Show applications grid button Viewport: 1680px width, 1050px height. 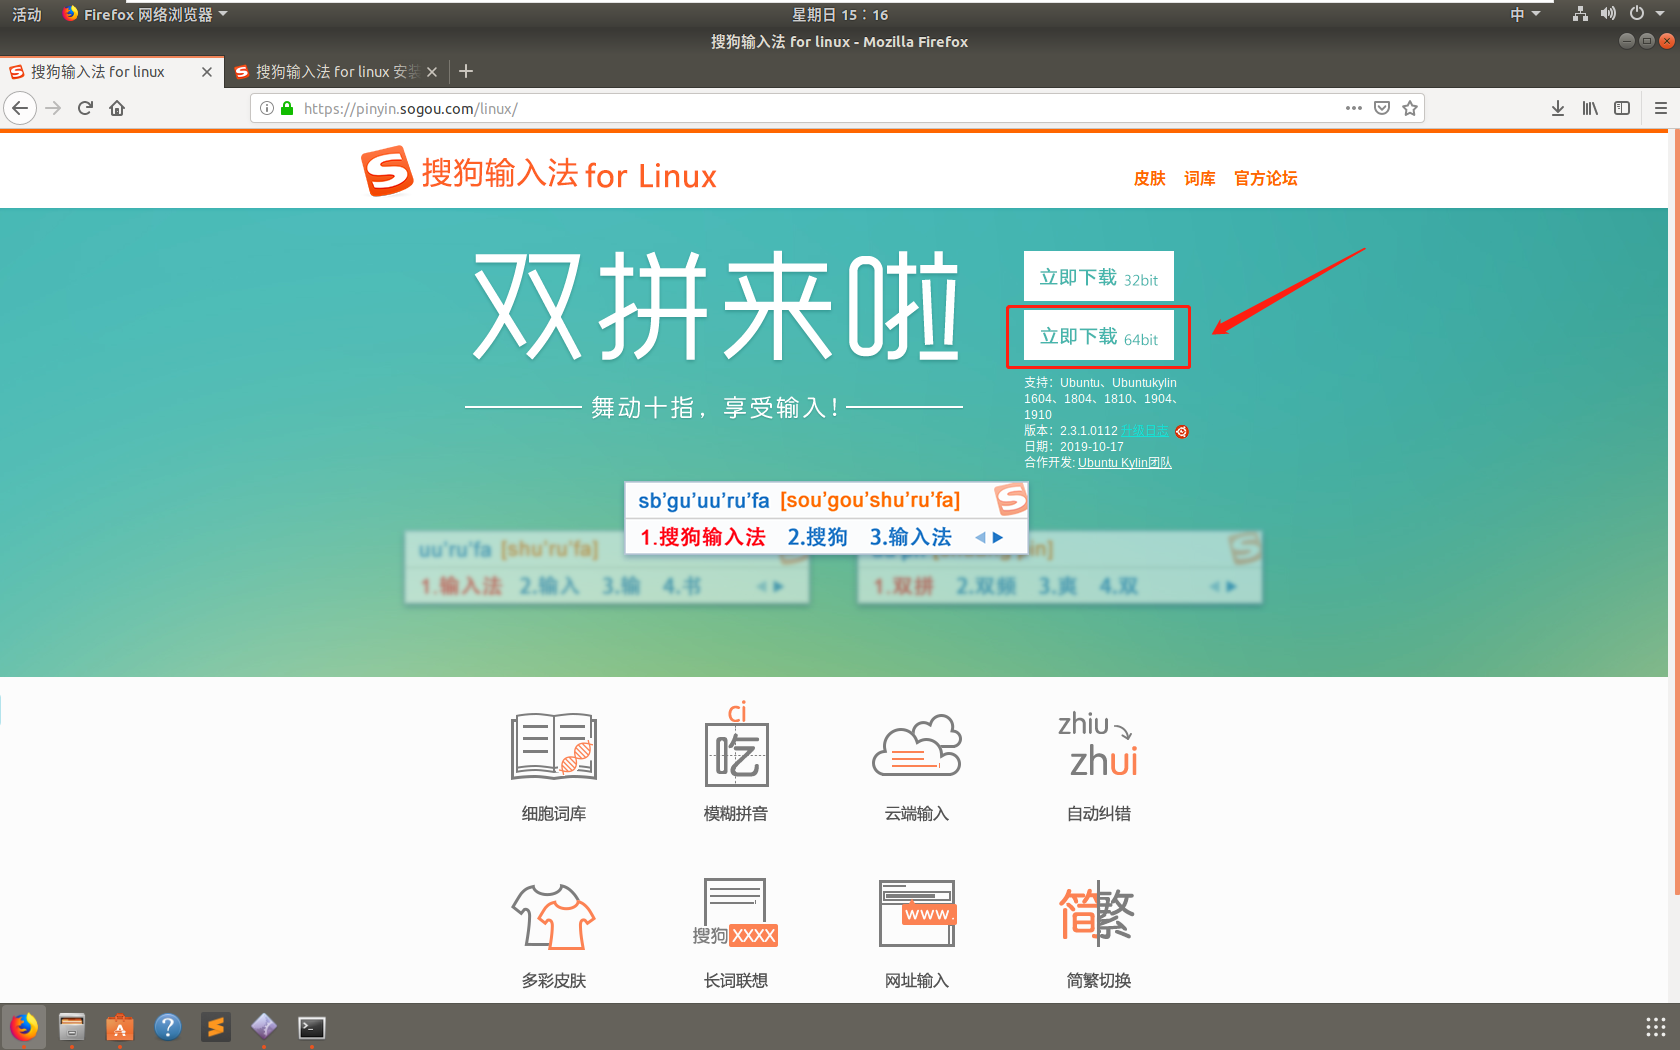tap(1656, 1027)
